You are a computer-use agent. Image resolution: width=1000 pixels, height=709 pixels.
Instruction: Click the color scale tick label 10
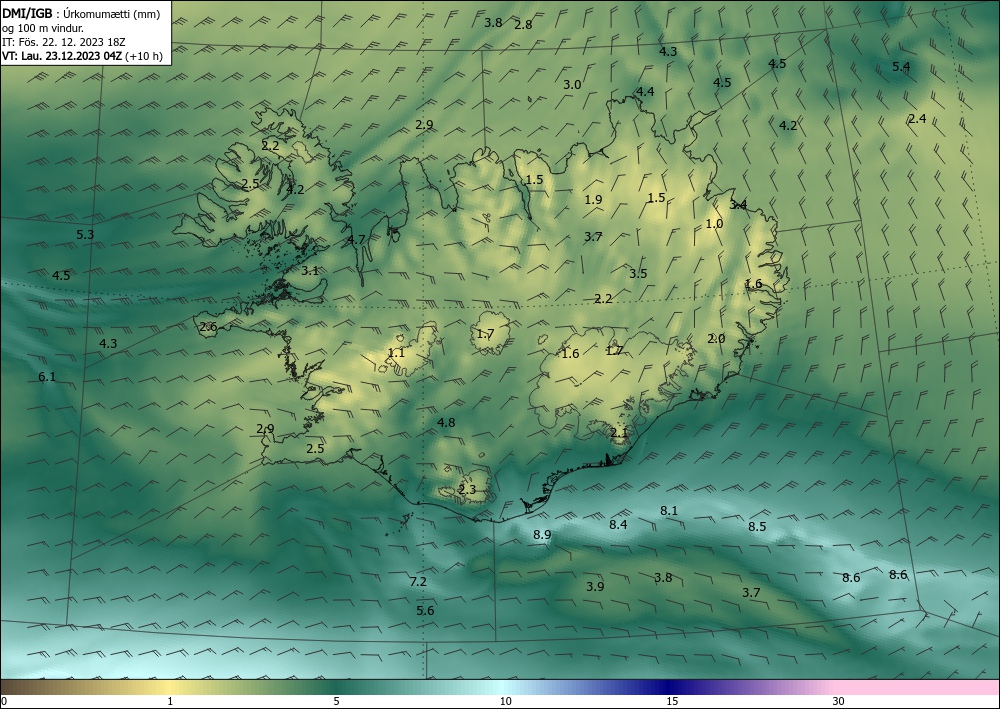click(x=506, y=701)
